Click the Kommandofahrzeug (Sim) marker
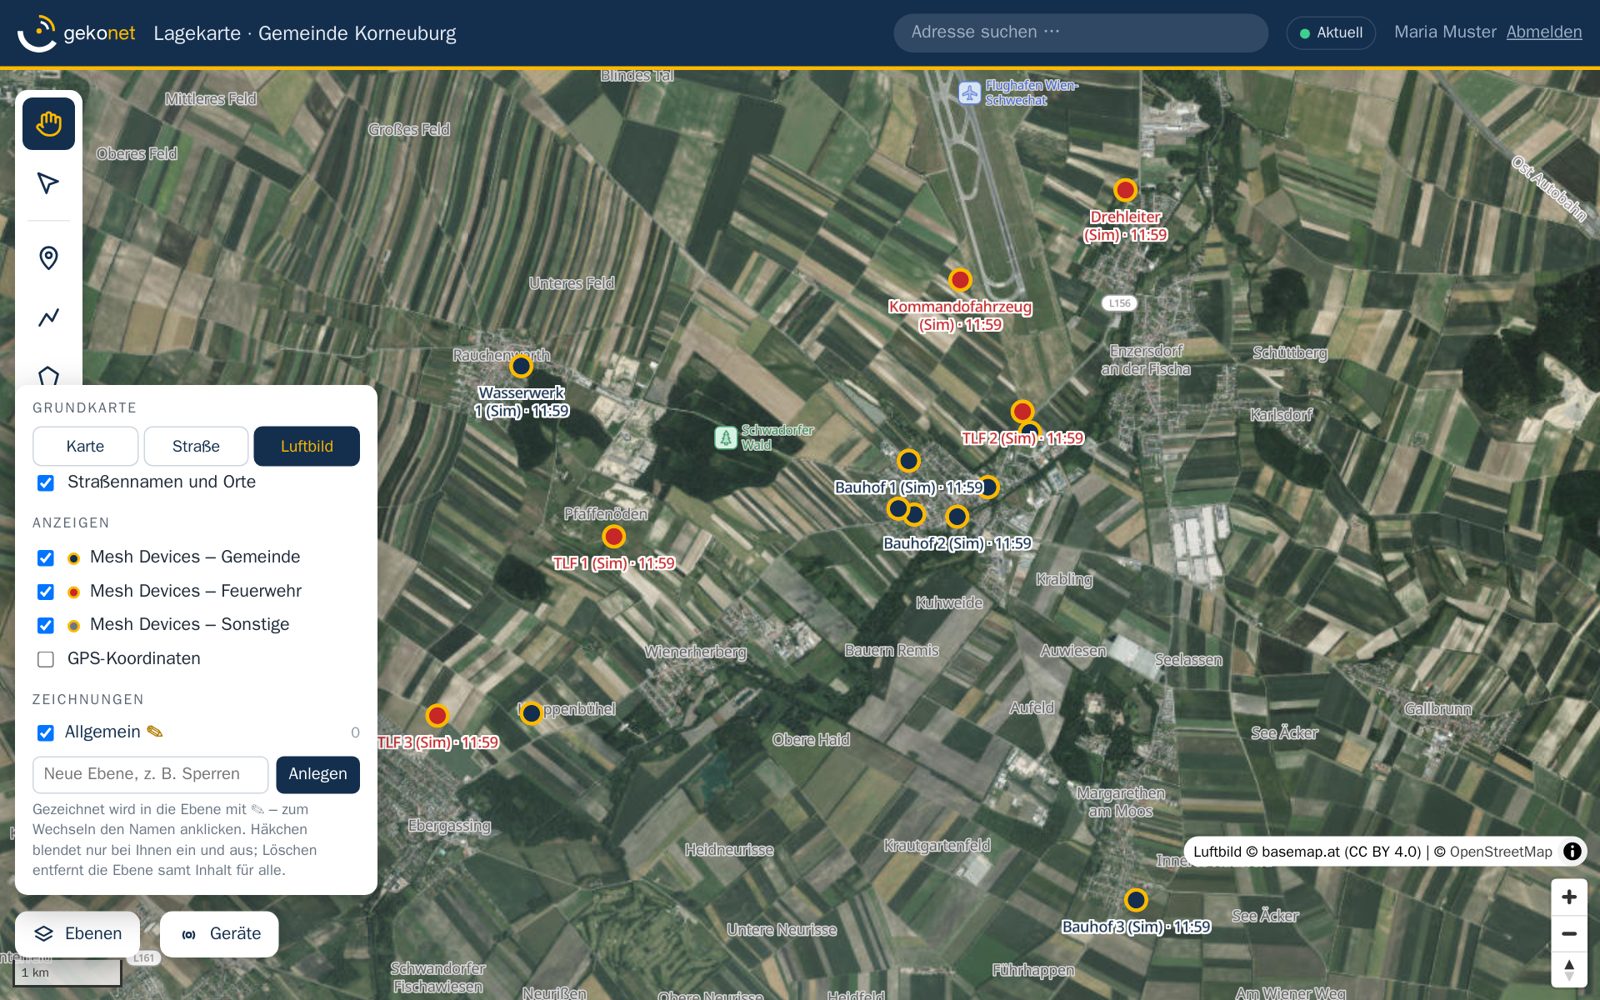This screenshot has width=1600, height=1000. (960, 280)
